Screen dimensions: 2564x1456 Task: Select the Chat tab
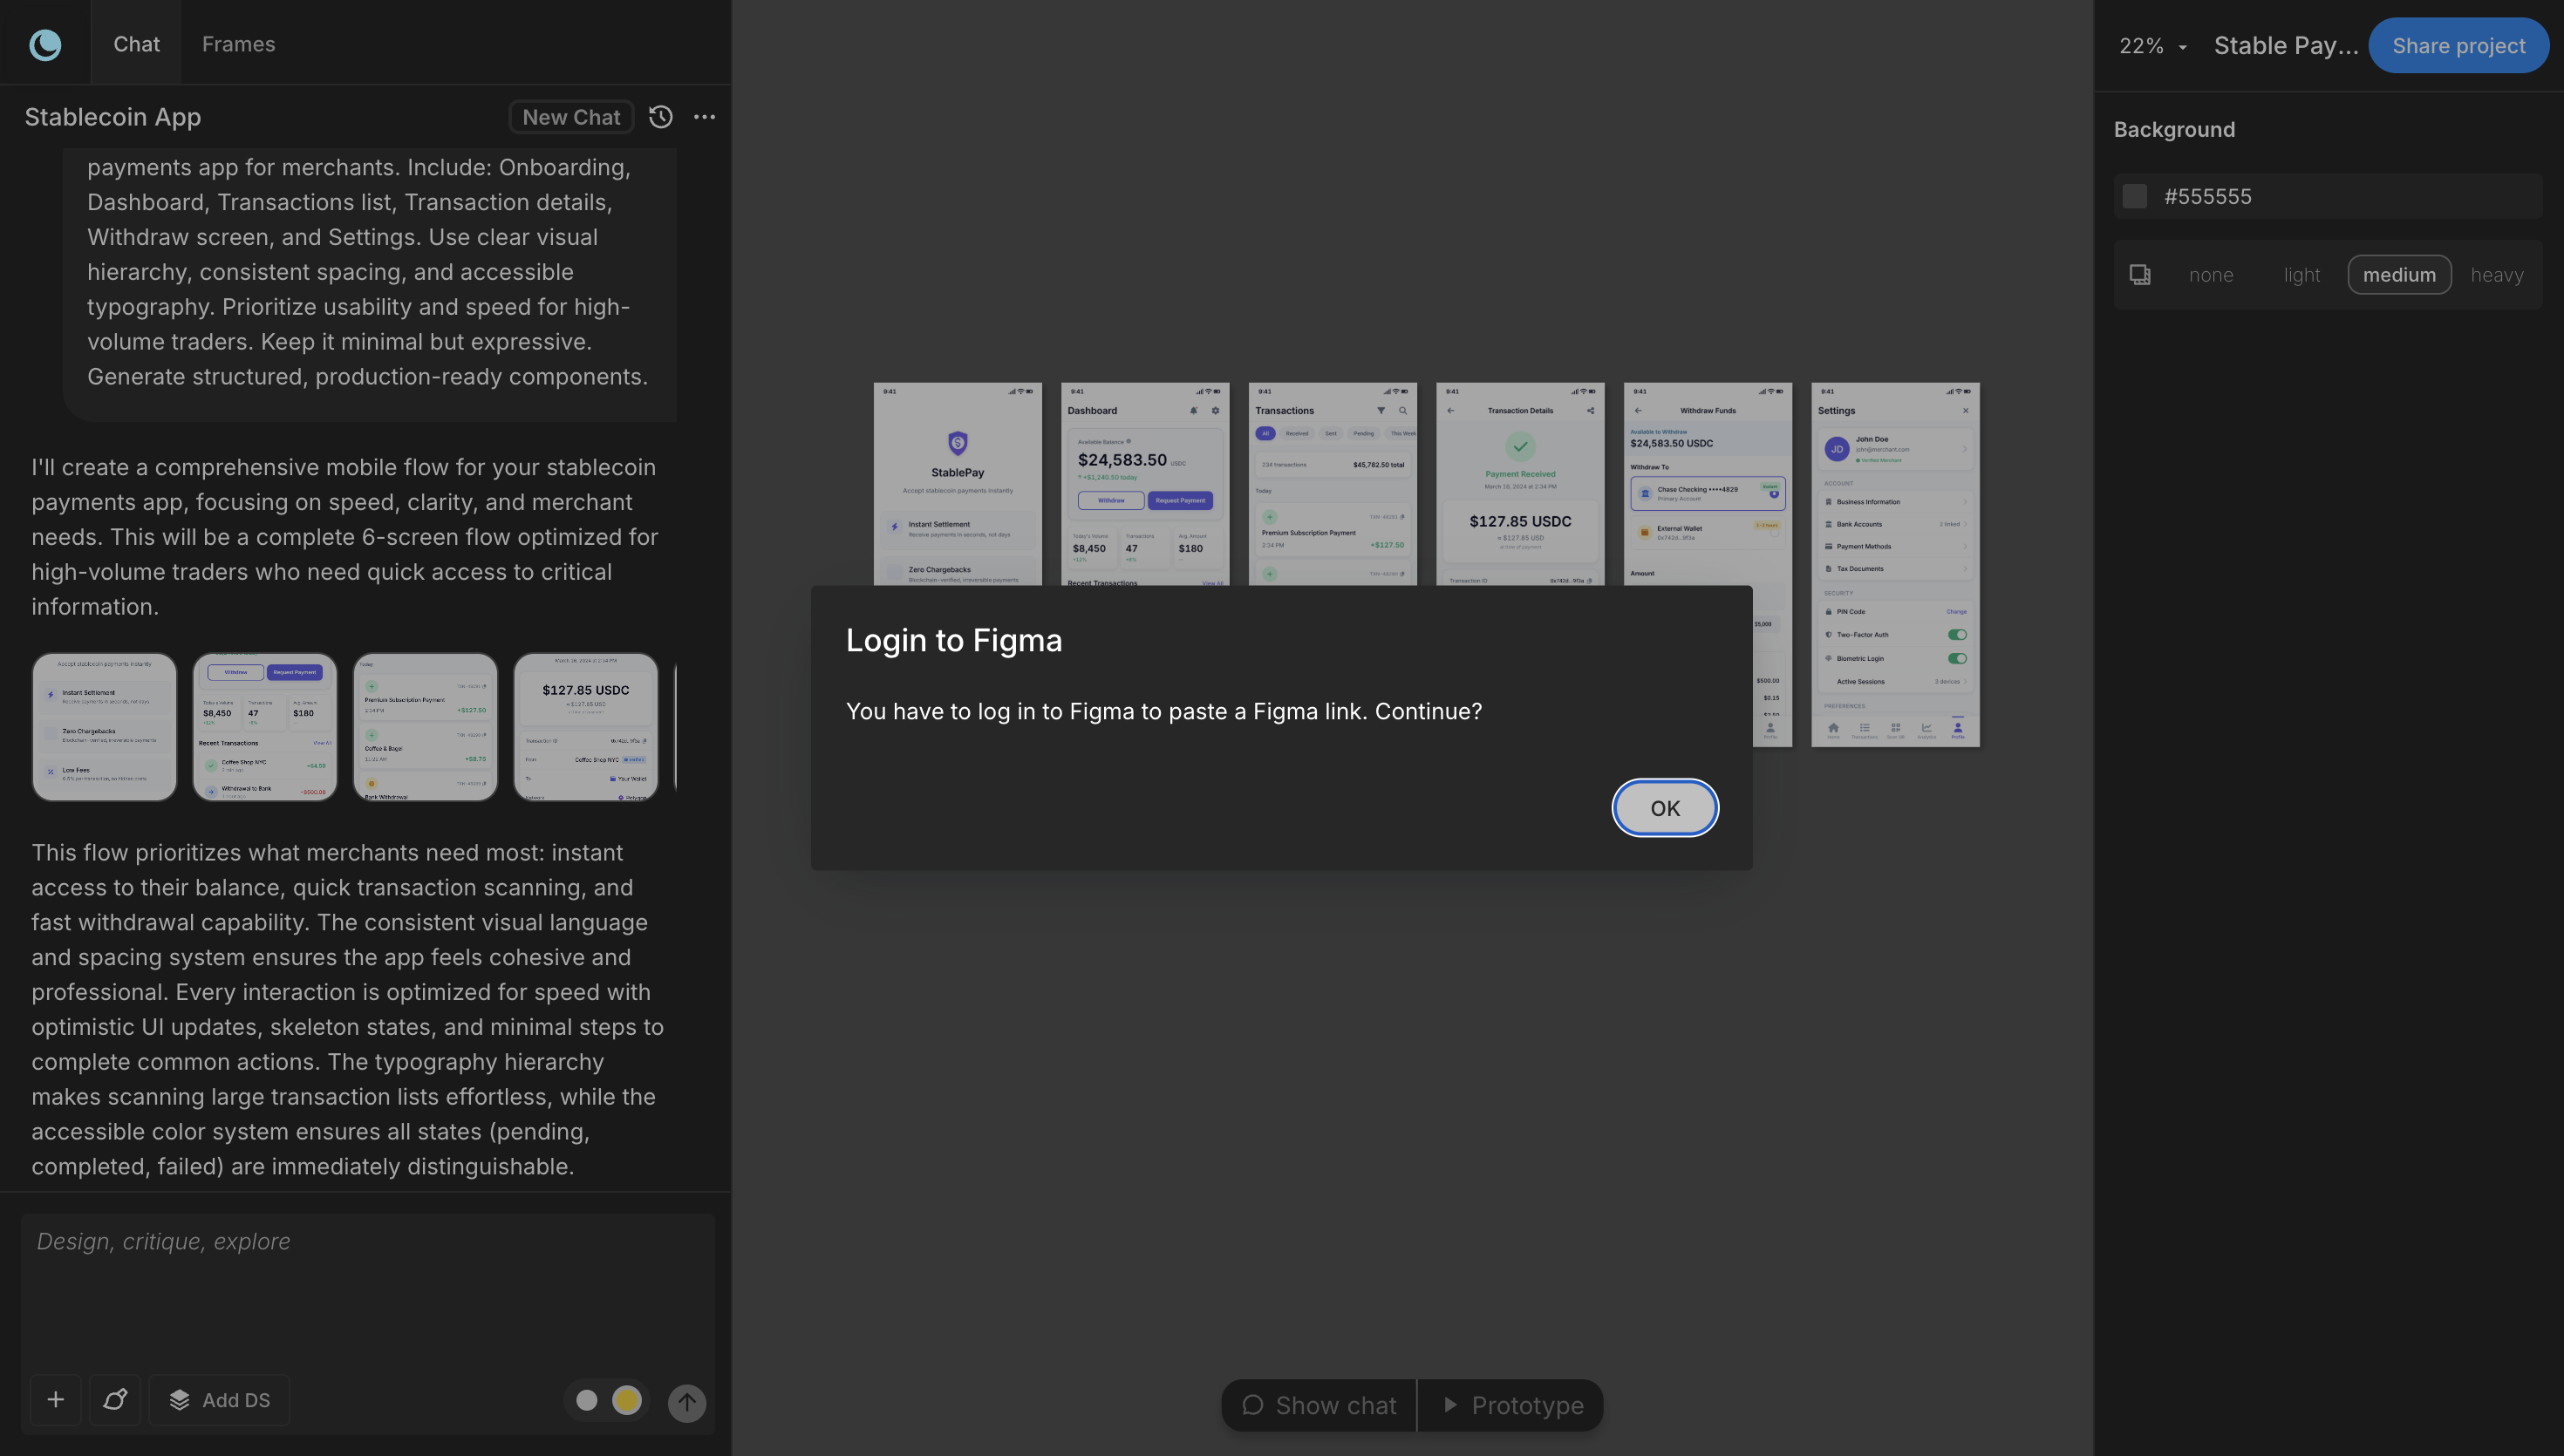point(136,44)
